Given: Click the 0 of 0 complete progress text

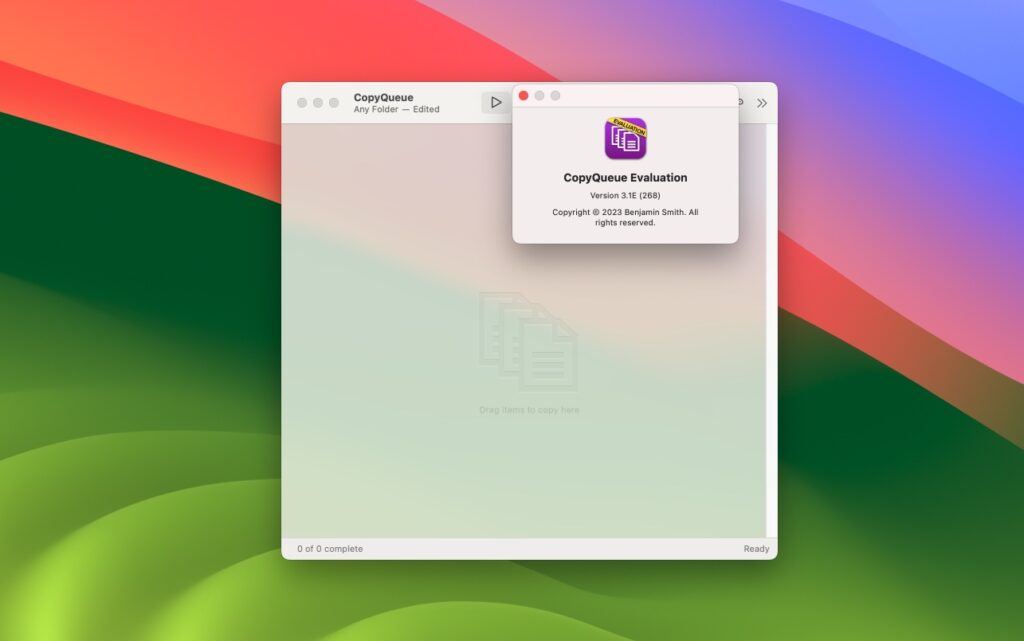Looking at the screenshot, I should point(330,548).
